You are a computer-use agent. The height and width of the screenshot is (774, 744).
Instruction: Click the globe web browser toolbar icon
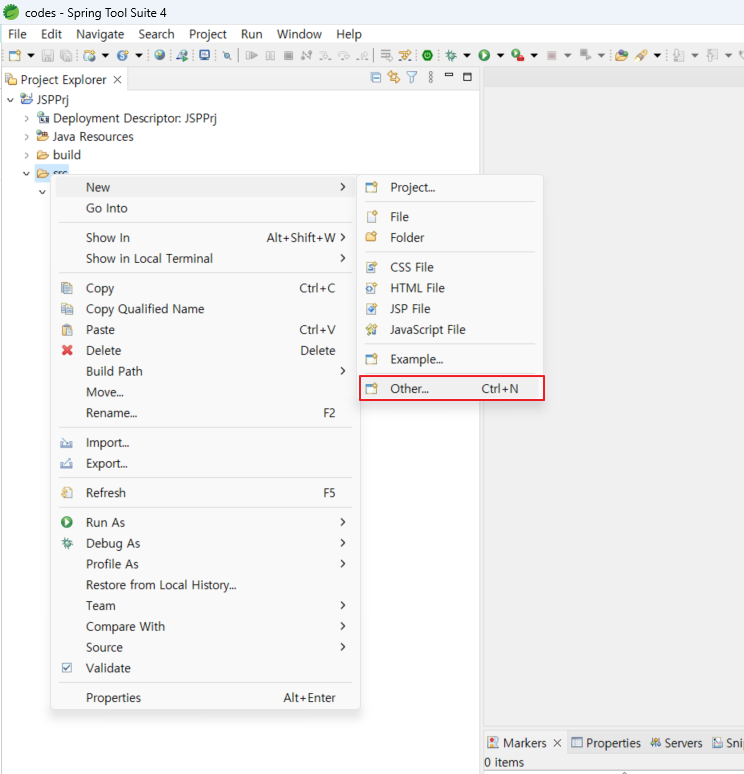pos(159,55)
